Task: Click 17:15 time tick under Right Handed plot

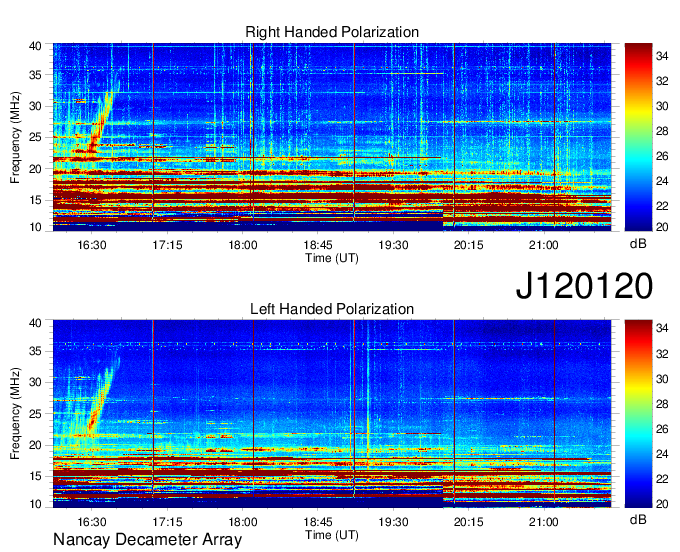Action: 167,245
